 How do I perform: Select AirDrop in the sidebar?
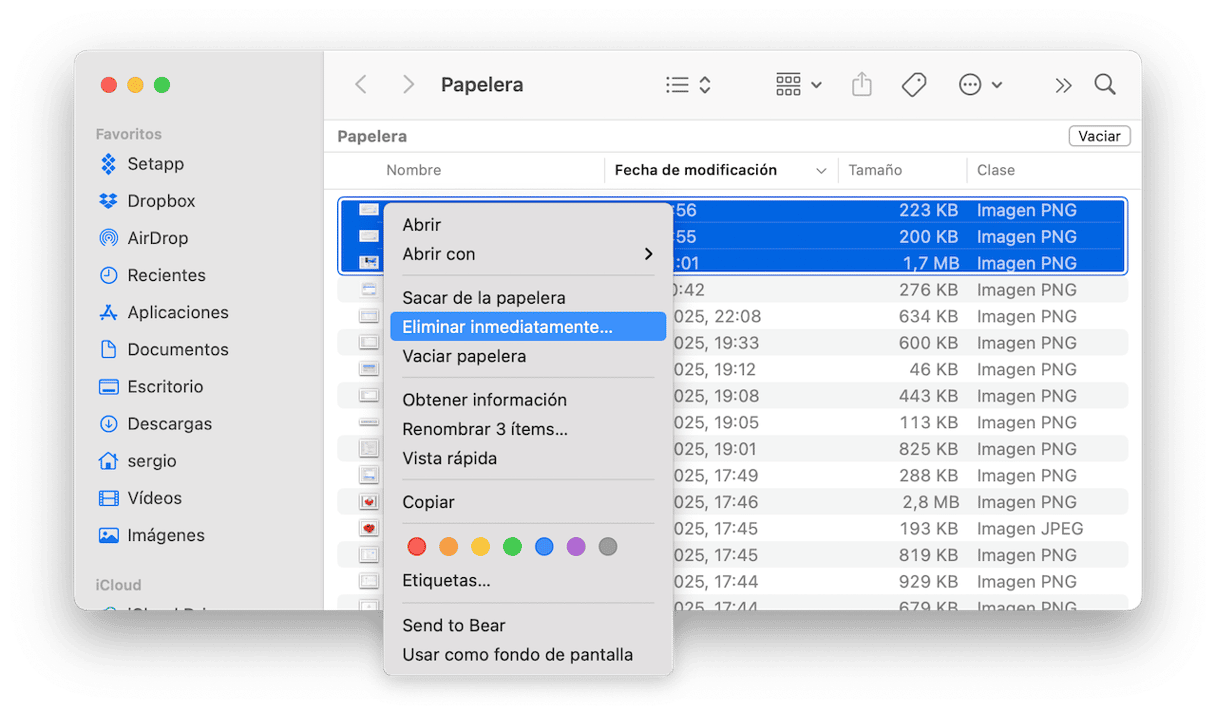tap(157, 238)
